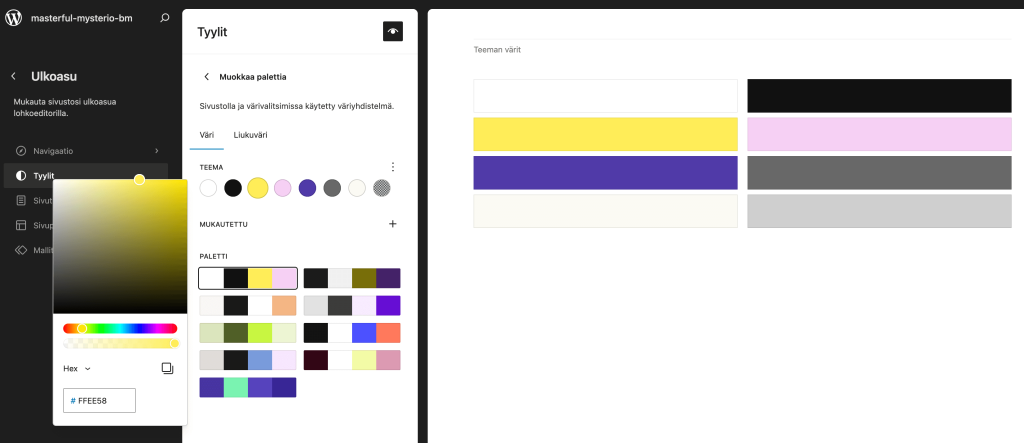The height and width of the screenshot is (443, 1024).
Task: Click the light gray bar in preview
Action: point(879,211)
